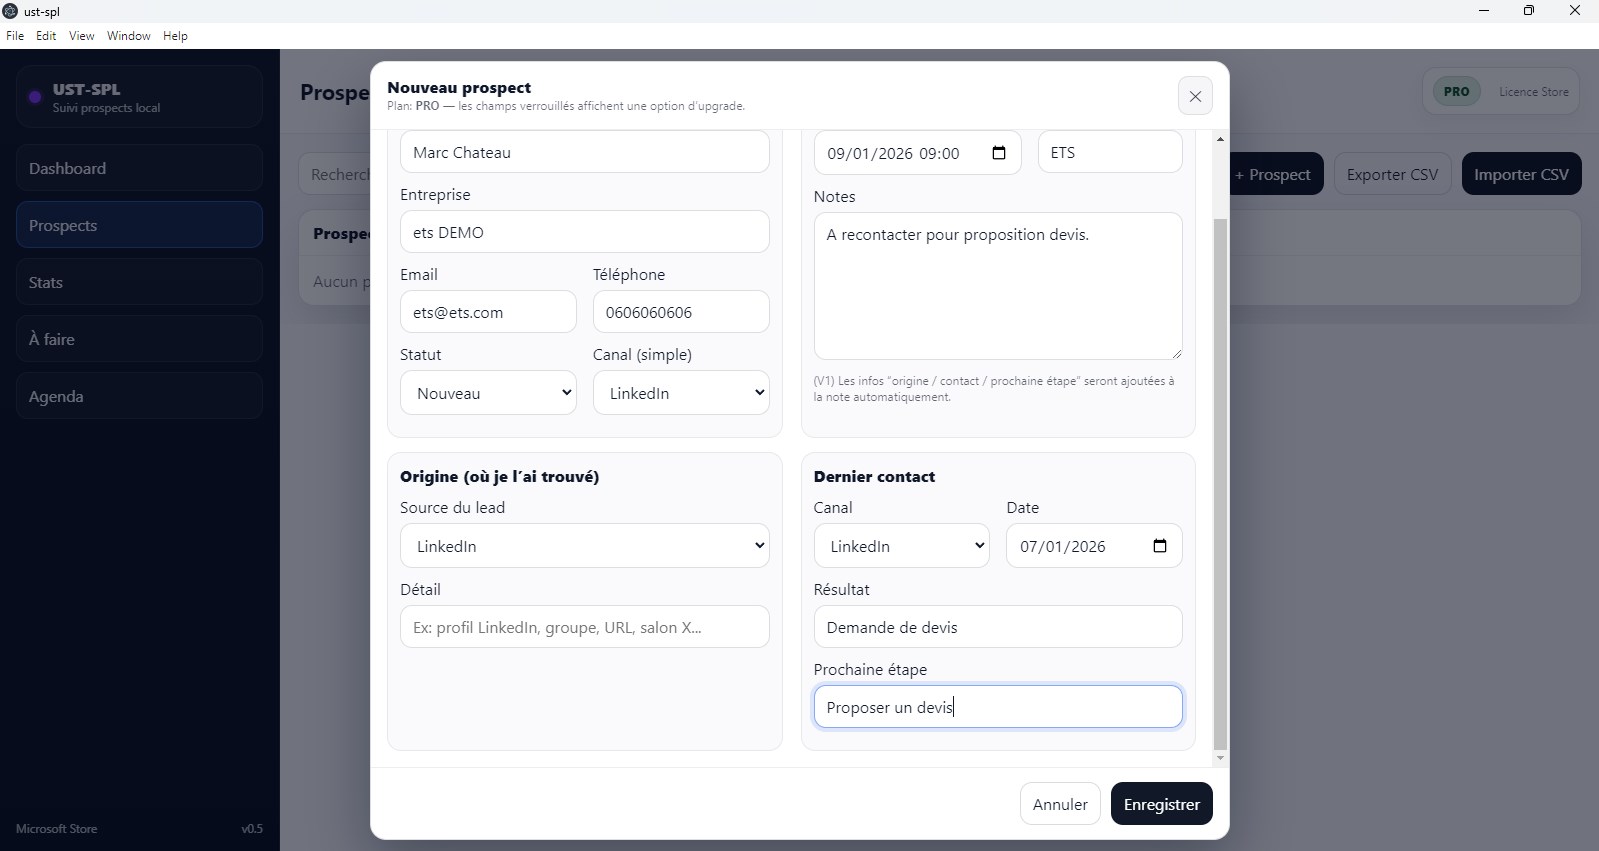Open the Help menu
The width and height of the screenshot is (1599, 851).
click(175, 36)
